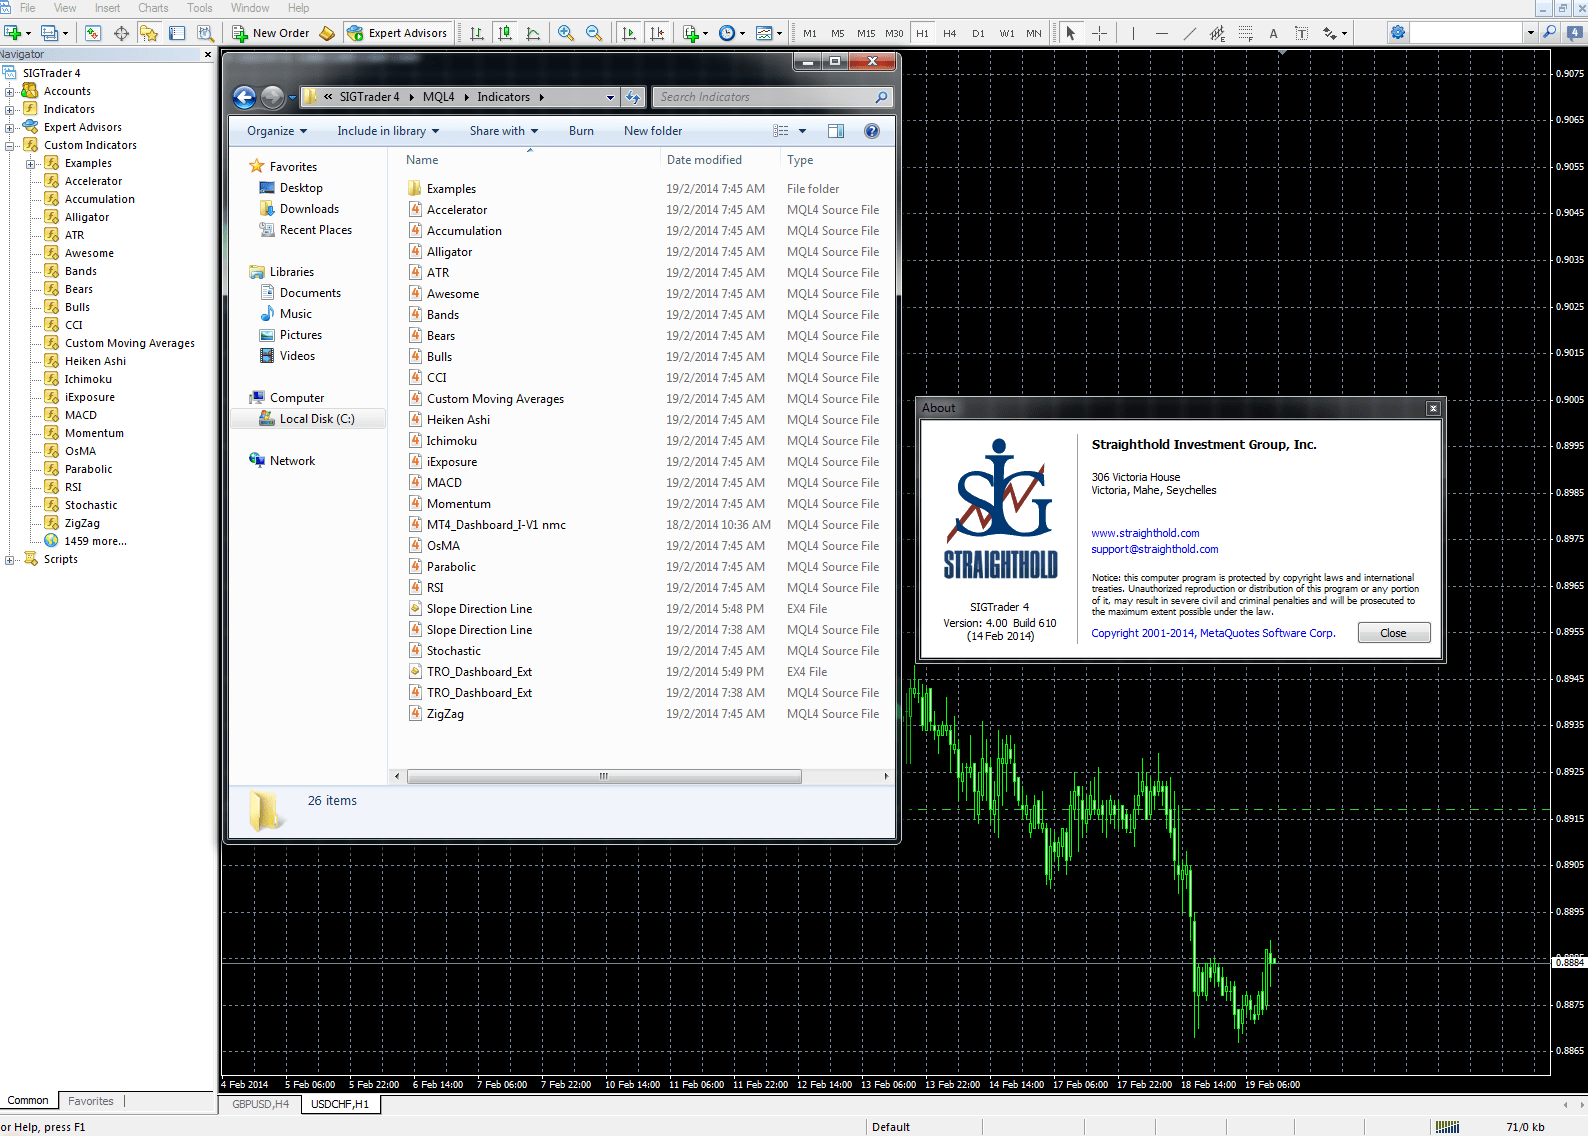
Task: Toggle the H4 timeframe button
Action: 950,33
